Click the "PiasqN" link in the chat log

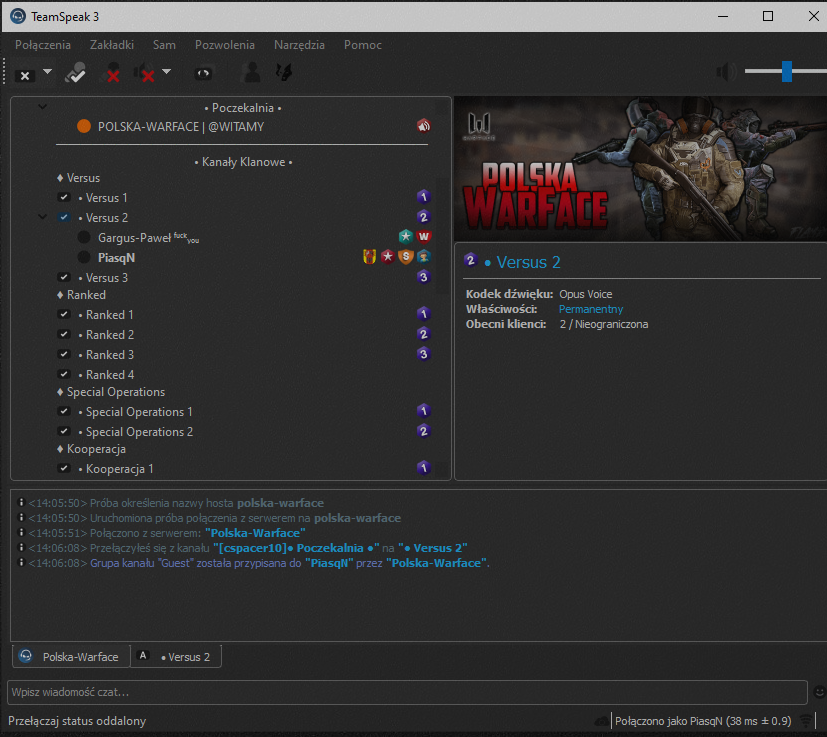coord(329,563)
